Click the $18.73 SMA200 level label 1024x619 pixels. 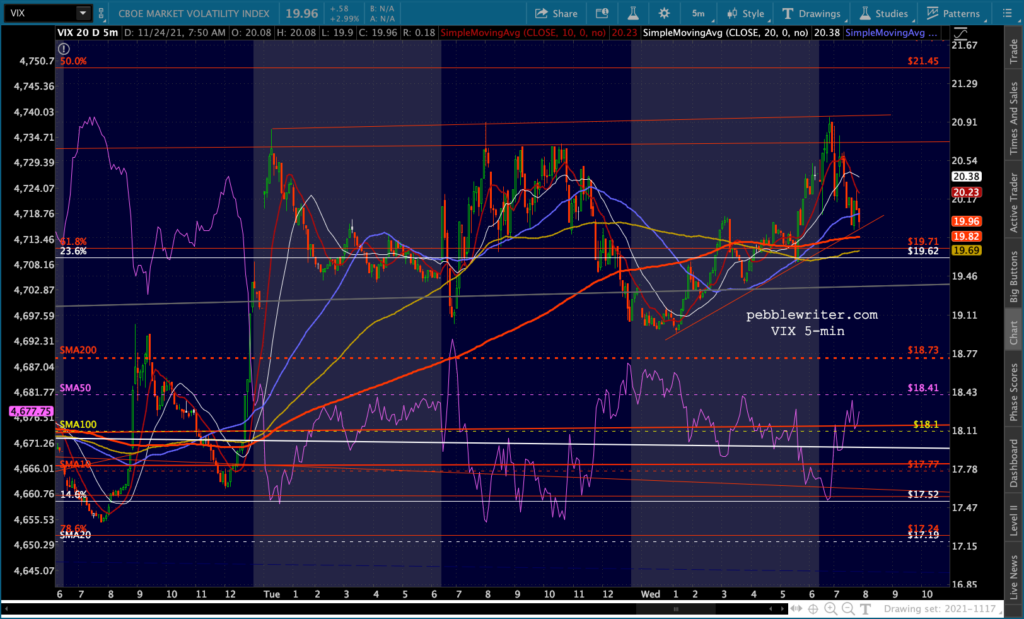(x=923, y=350)
